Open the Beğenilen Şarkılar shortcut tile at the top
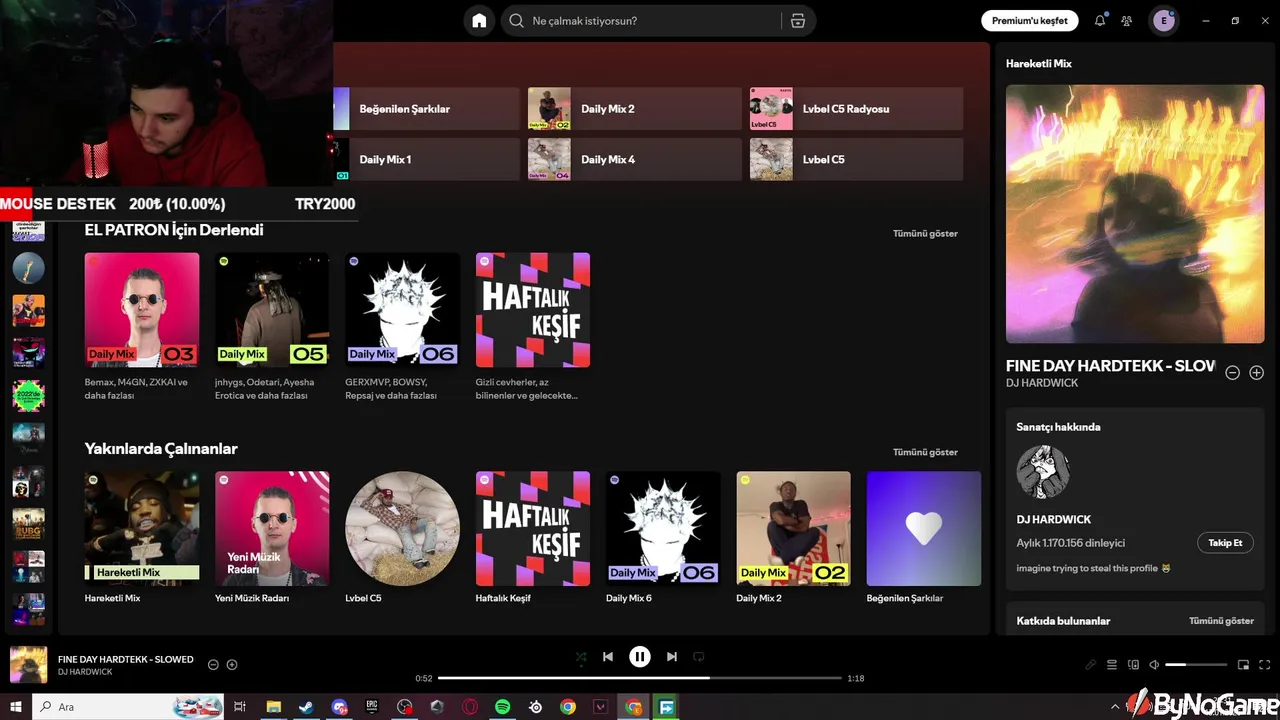 click(425, 109)
